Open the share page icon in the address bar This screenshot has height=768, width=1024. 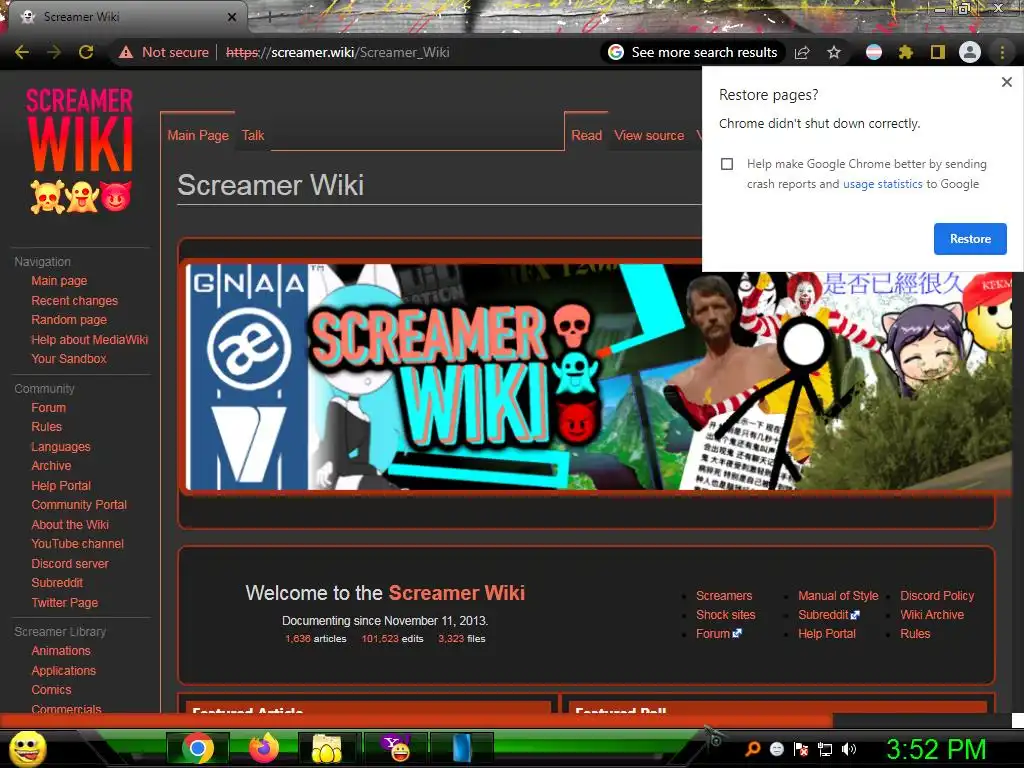802,52
